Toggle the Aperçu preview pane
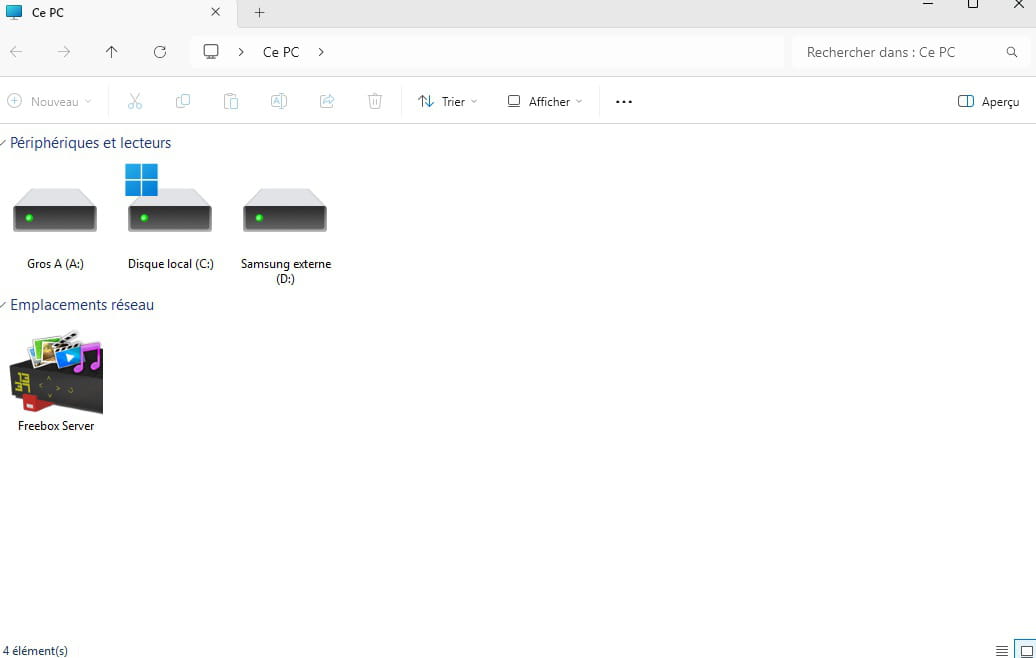This screenshot has width=1036, height=658. (x=988, y=102)
